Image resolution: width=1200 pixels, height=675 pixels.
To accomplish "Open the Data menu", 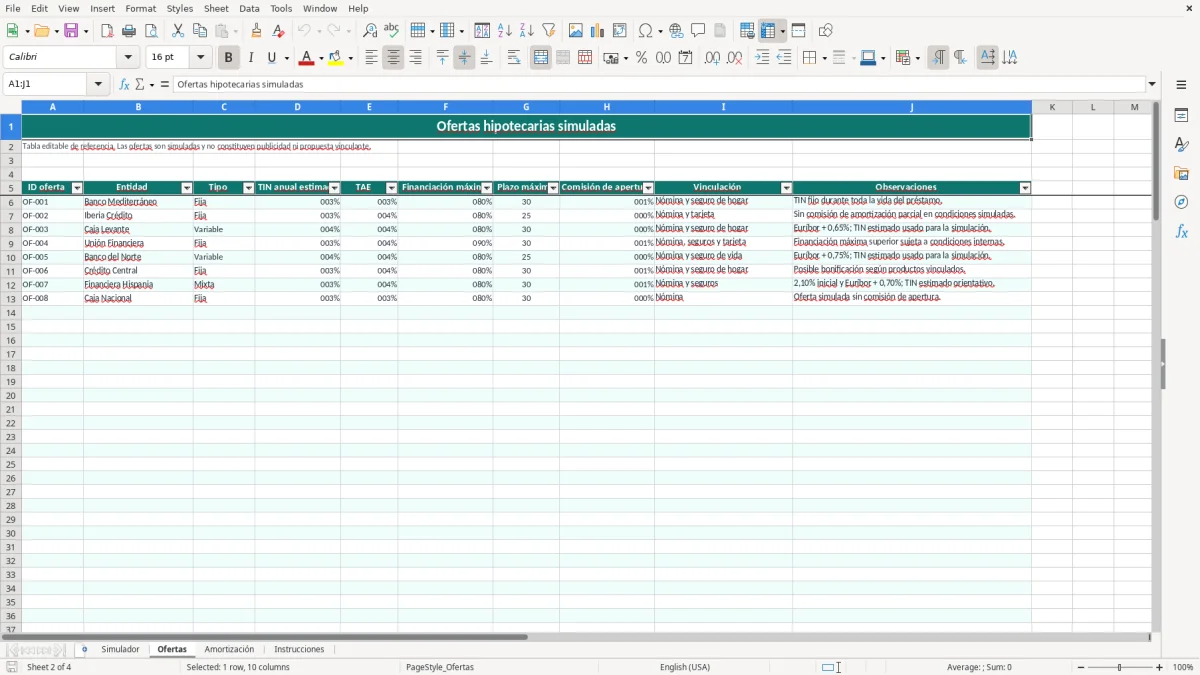I will click(x=249, y=8).
